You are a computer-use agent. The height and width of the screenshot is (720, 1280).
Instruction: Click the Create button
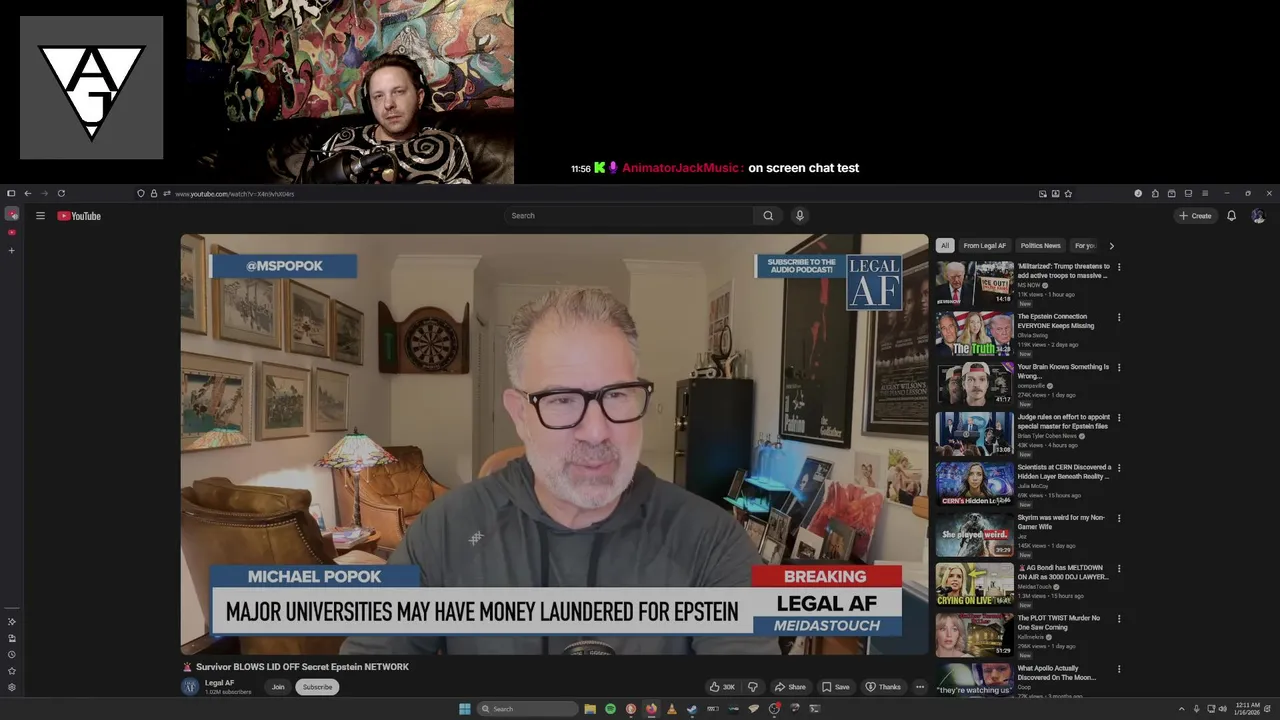1195,216
